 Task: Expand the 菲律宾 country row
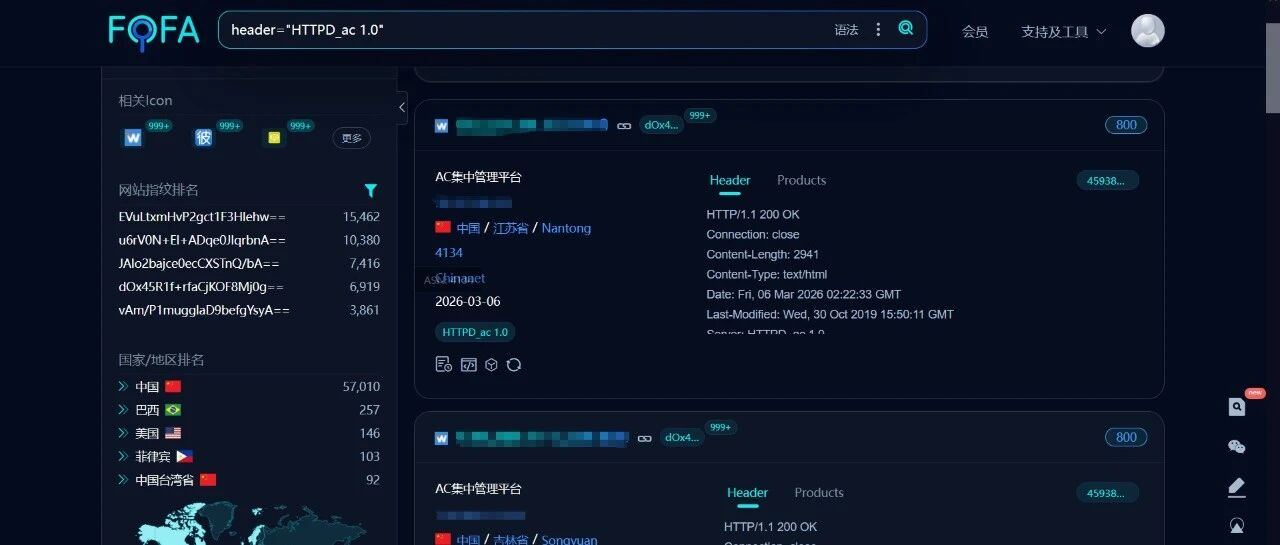tap(123, 456)
